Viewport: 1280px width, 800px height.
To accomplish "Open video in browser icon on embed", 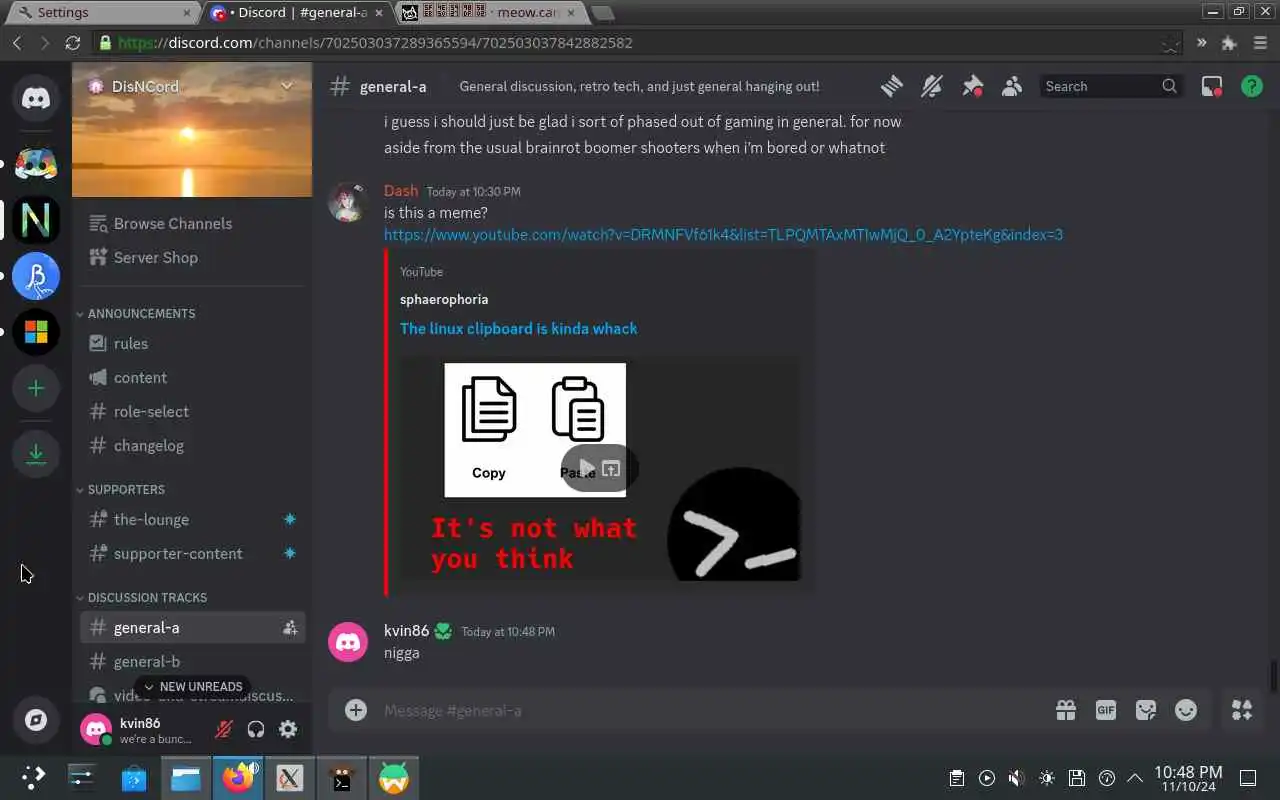I will click(x=611, y=469).
